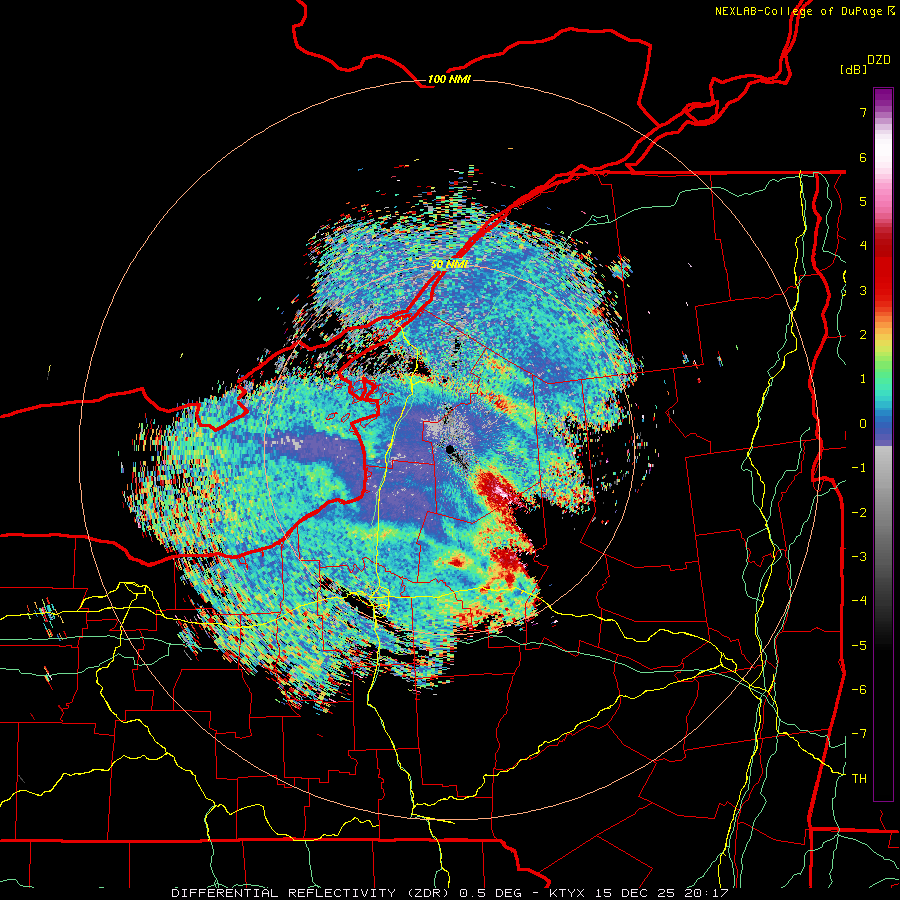Click the 20:17 timestamp in the caption
The height and width of the screenshot is (900, 900).
pyautogui.click(x=707, y=893)
